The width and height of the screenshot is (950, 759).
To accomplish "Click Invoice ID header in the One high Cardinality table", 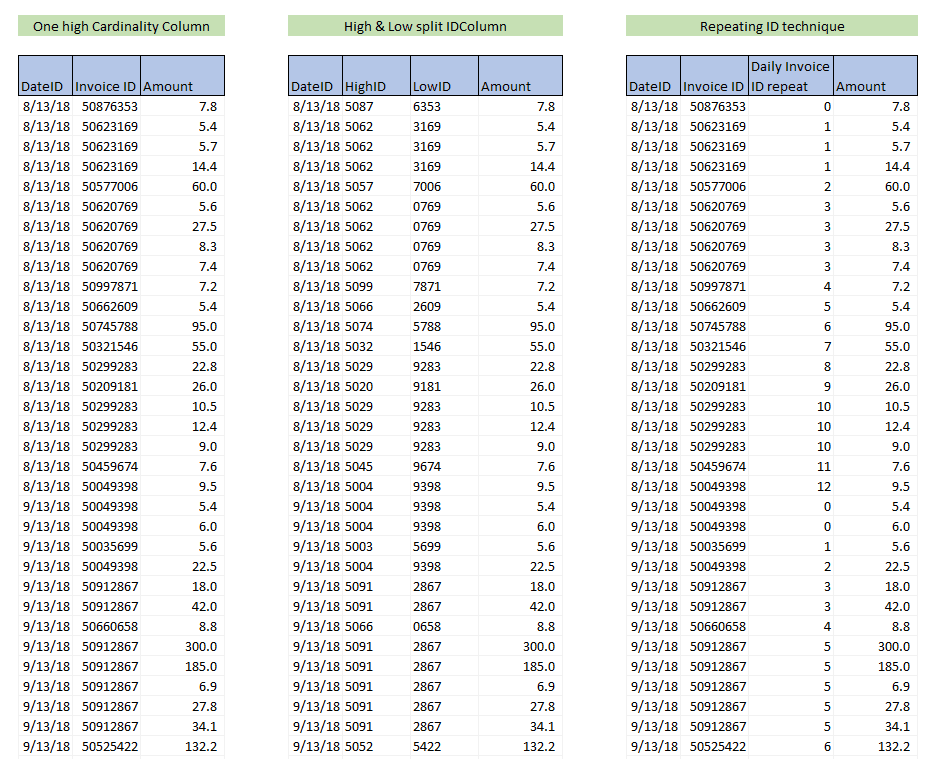I will 106,76.
